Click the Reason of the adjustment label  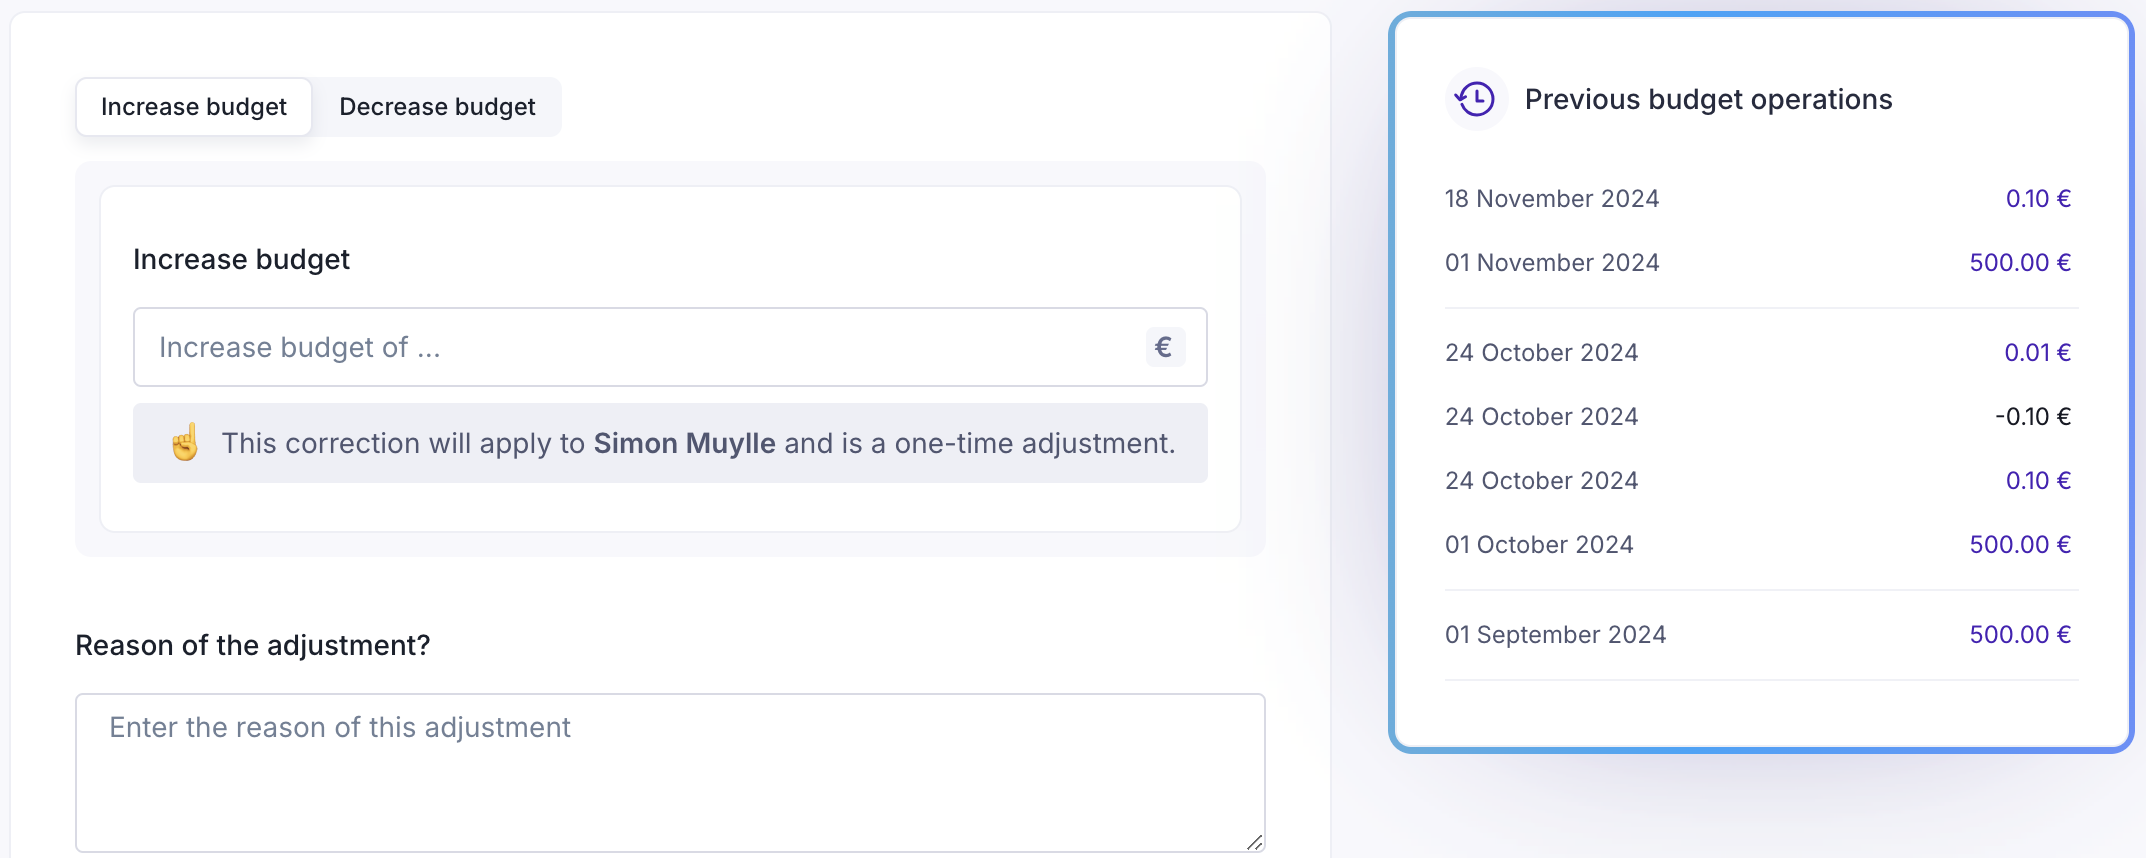pos(253,646)
